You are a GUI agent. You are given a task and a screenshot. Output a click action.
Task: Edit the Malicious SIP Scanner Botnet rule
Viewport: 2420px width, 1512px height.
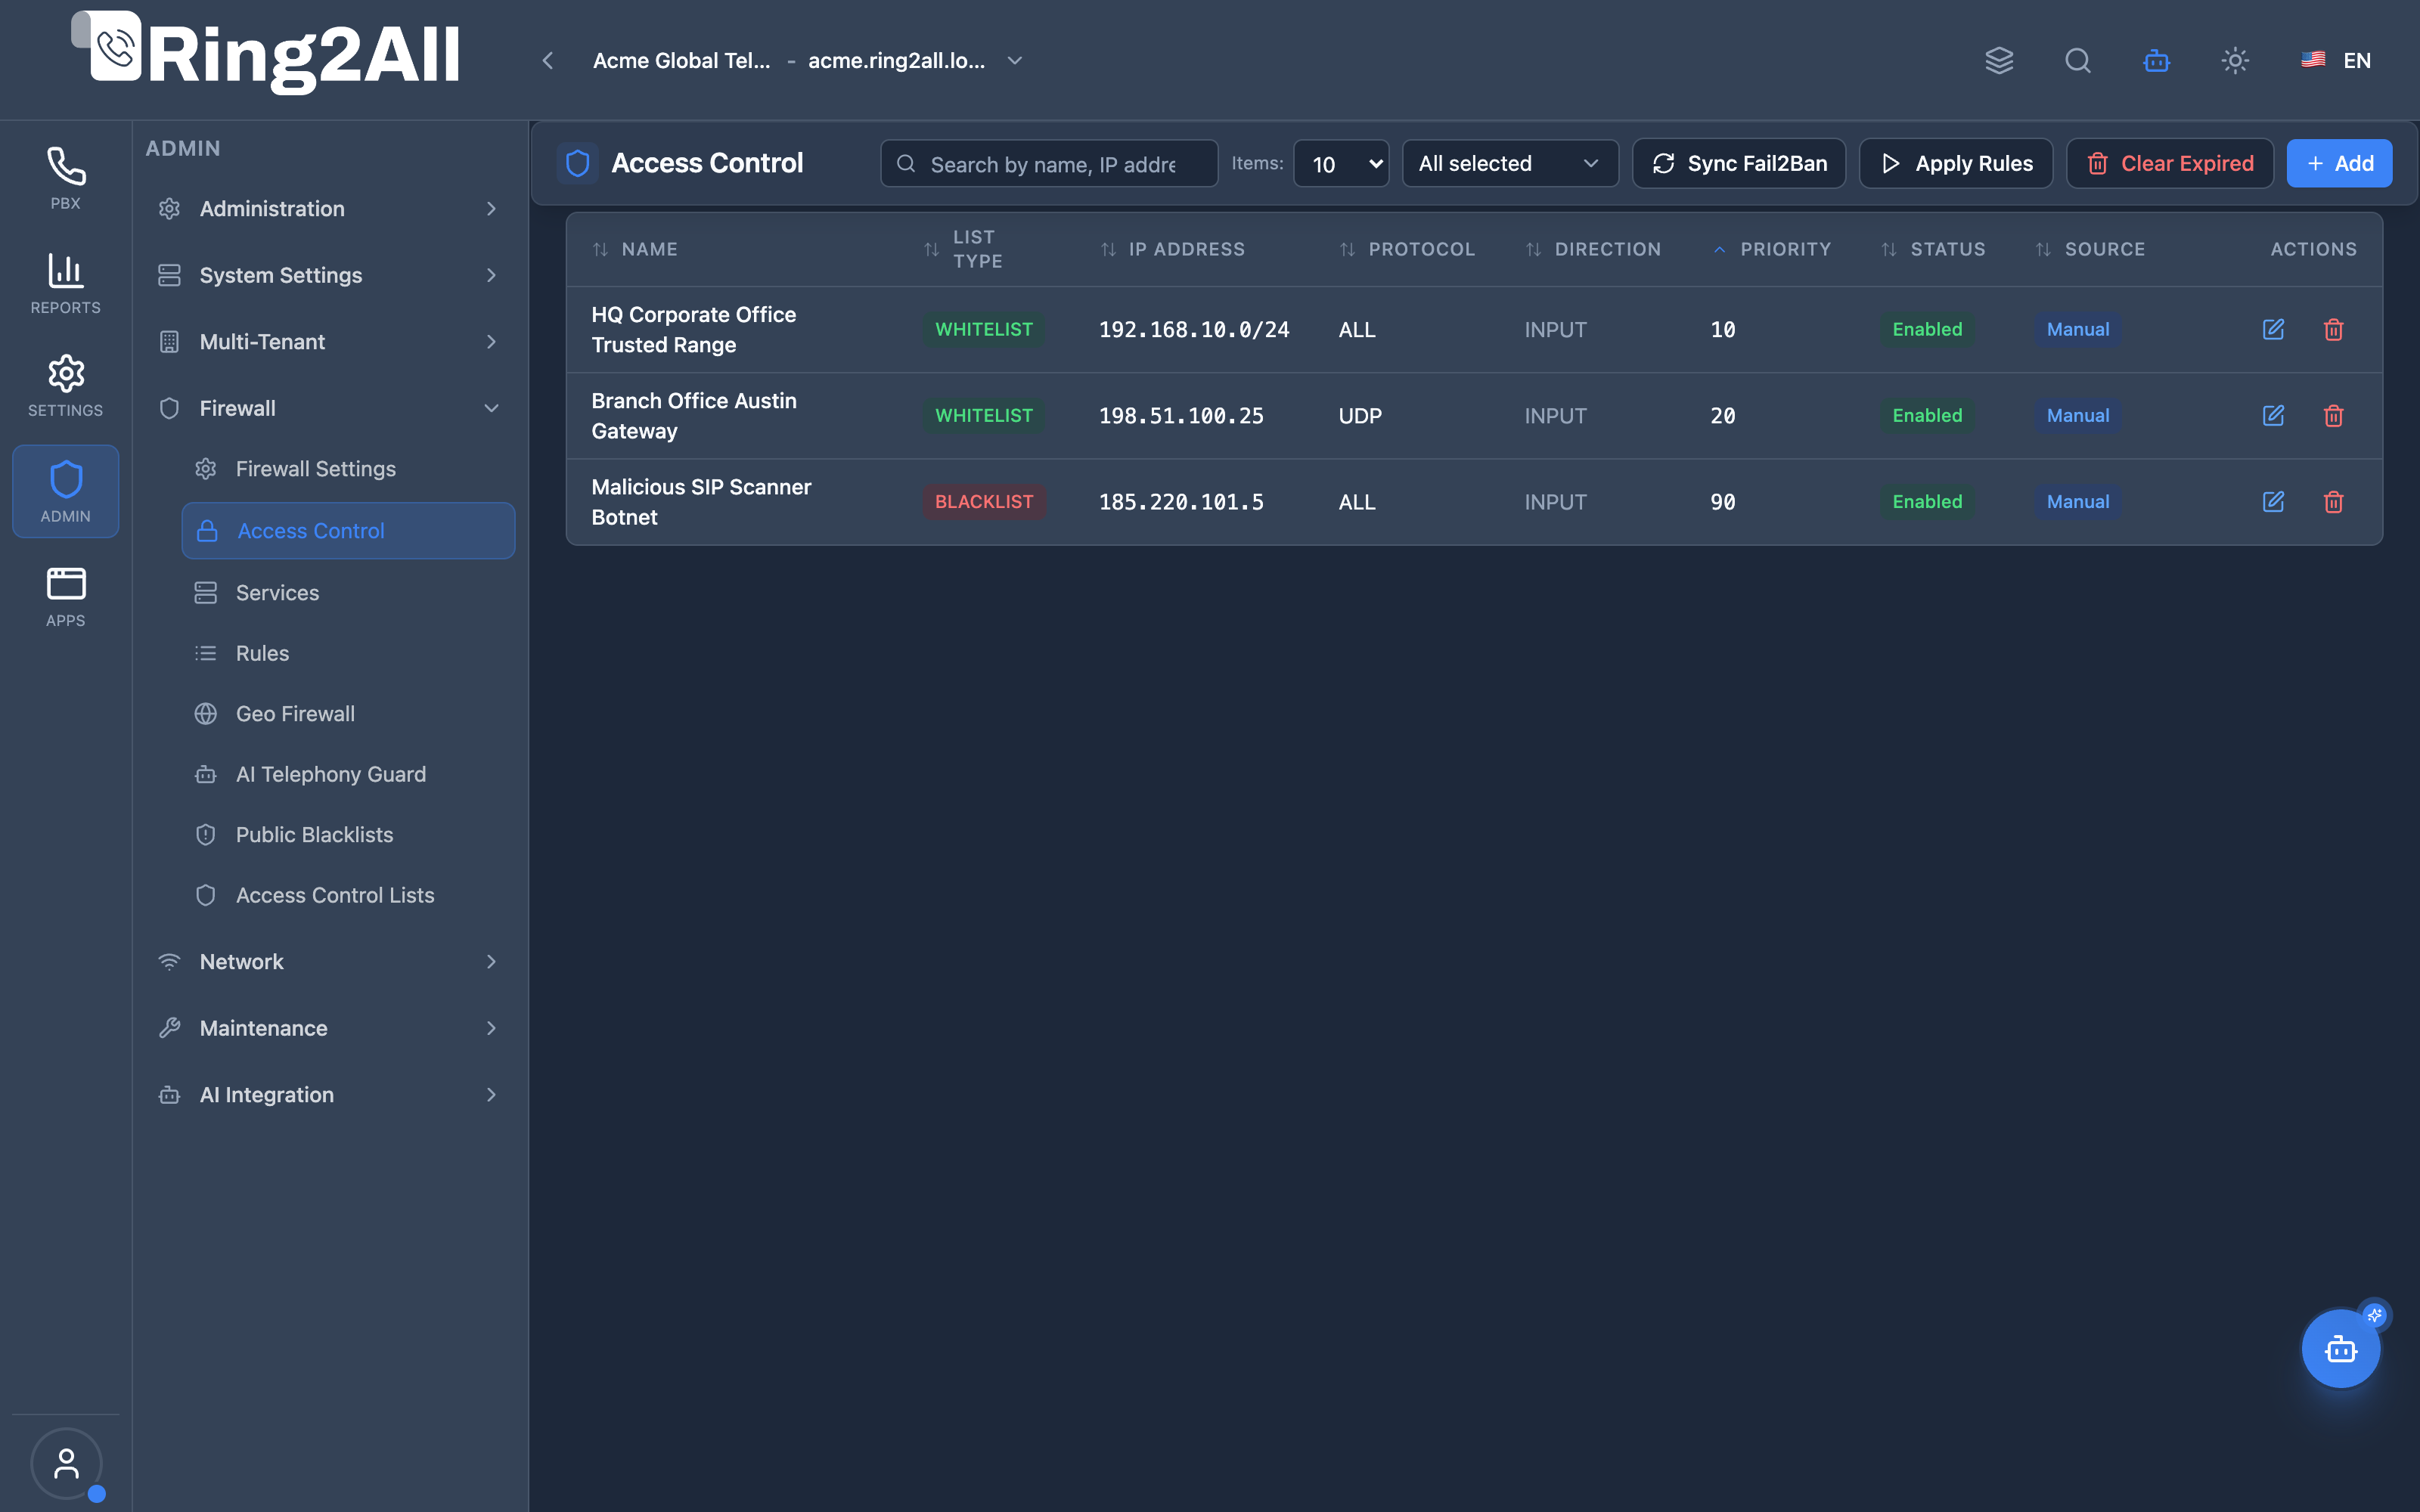pos(2273,501)
